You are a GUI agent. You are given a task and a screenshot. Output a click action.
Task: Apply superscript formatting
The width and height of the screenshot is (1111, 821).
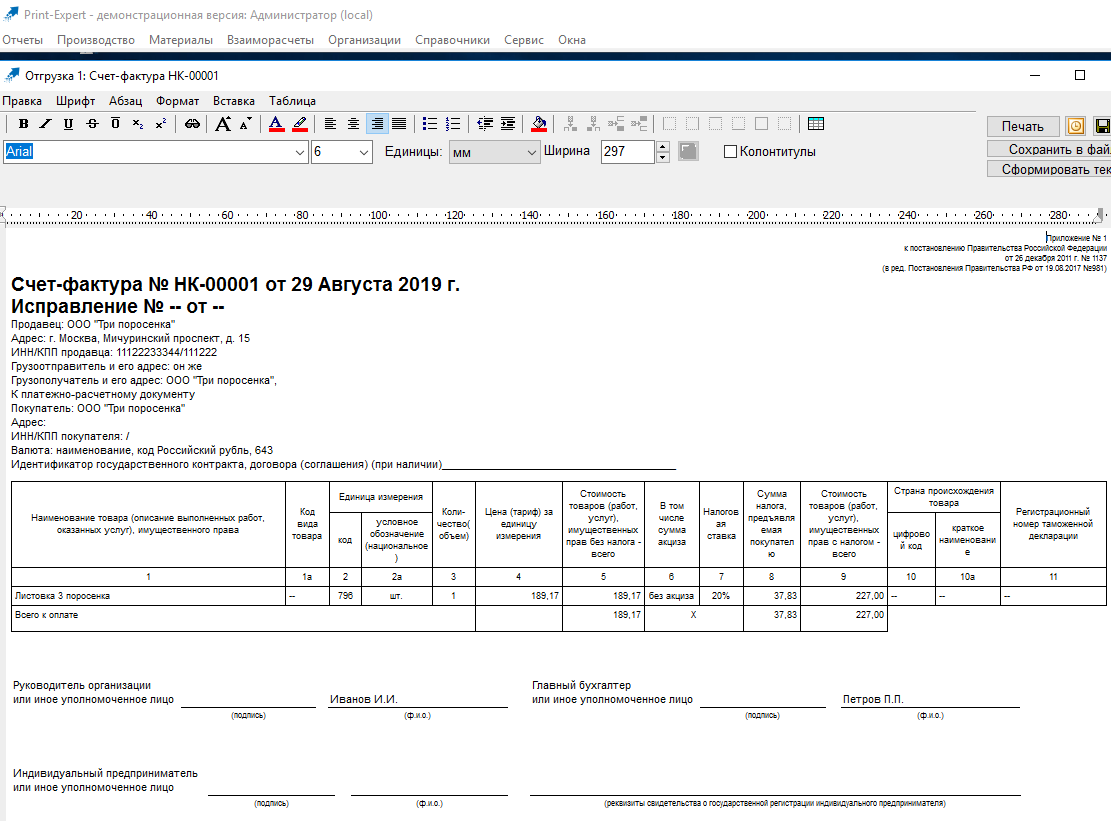(161, 124)
